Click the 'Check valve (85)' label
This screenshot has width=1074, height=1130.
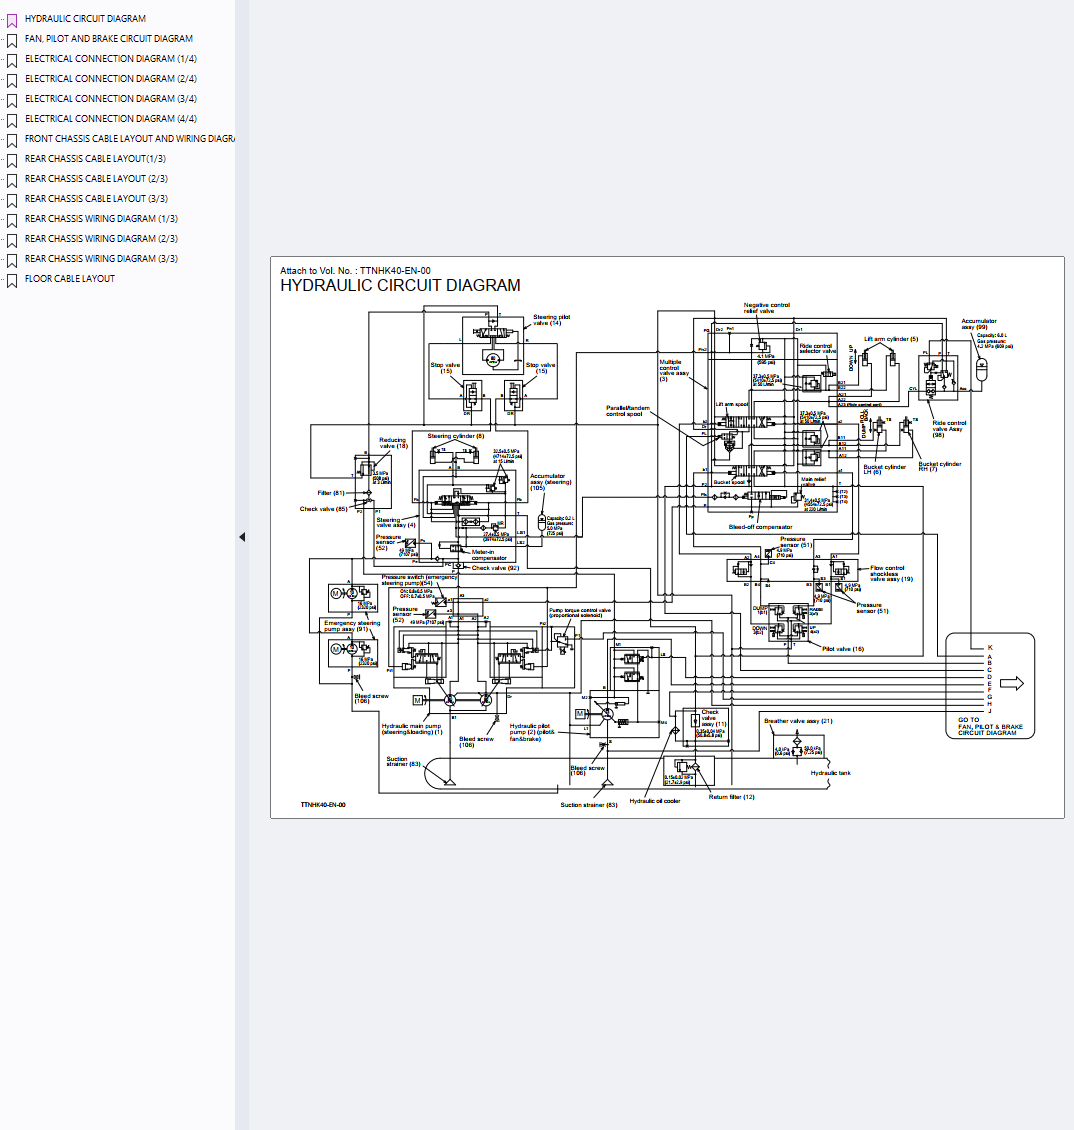coord(324,509)
